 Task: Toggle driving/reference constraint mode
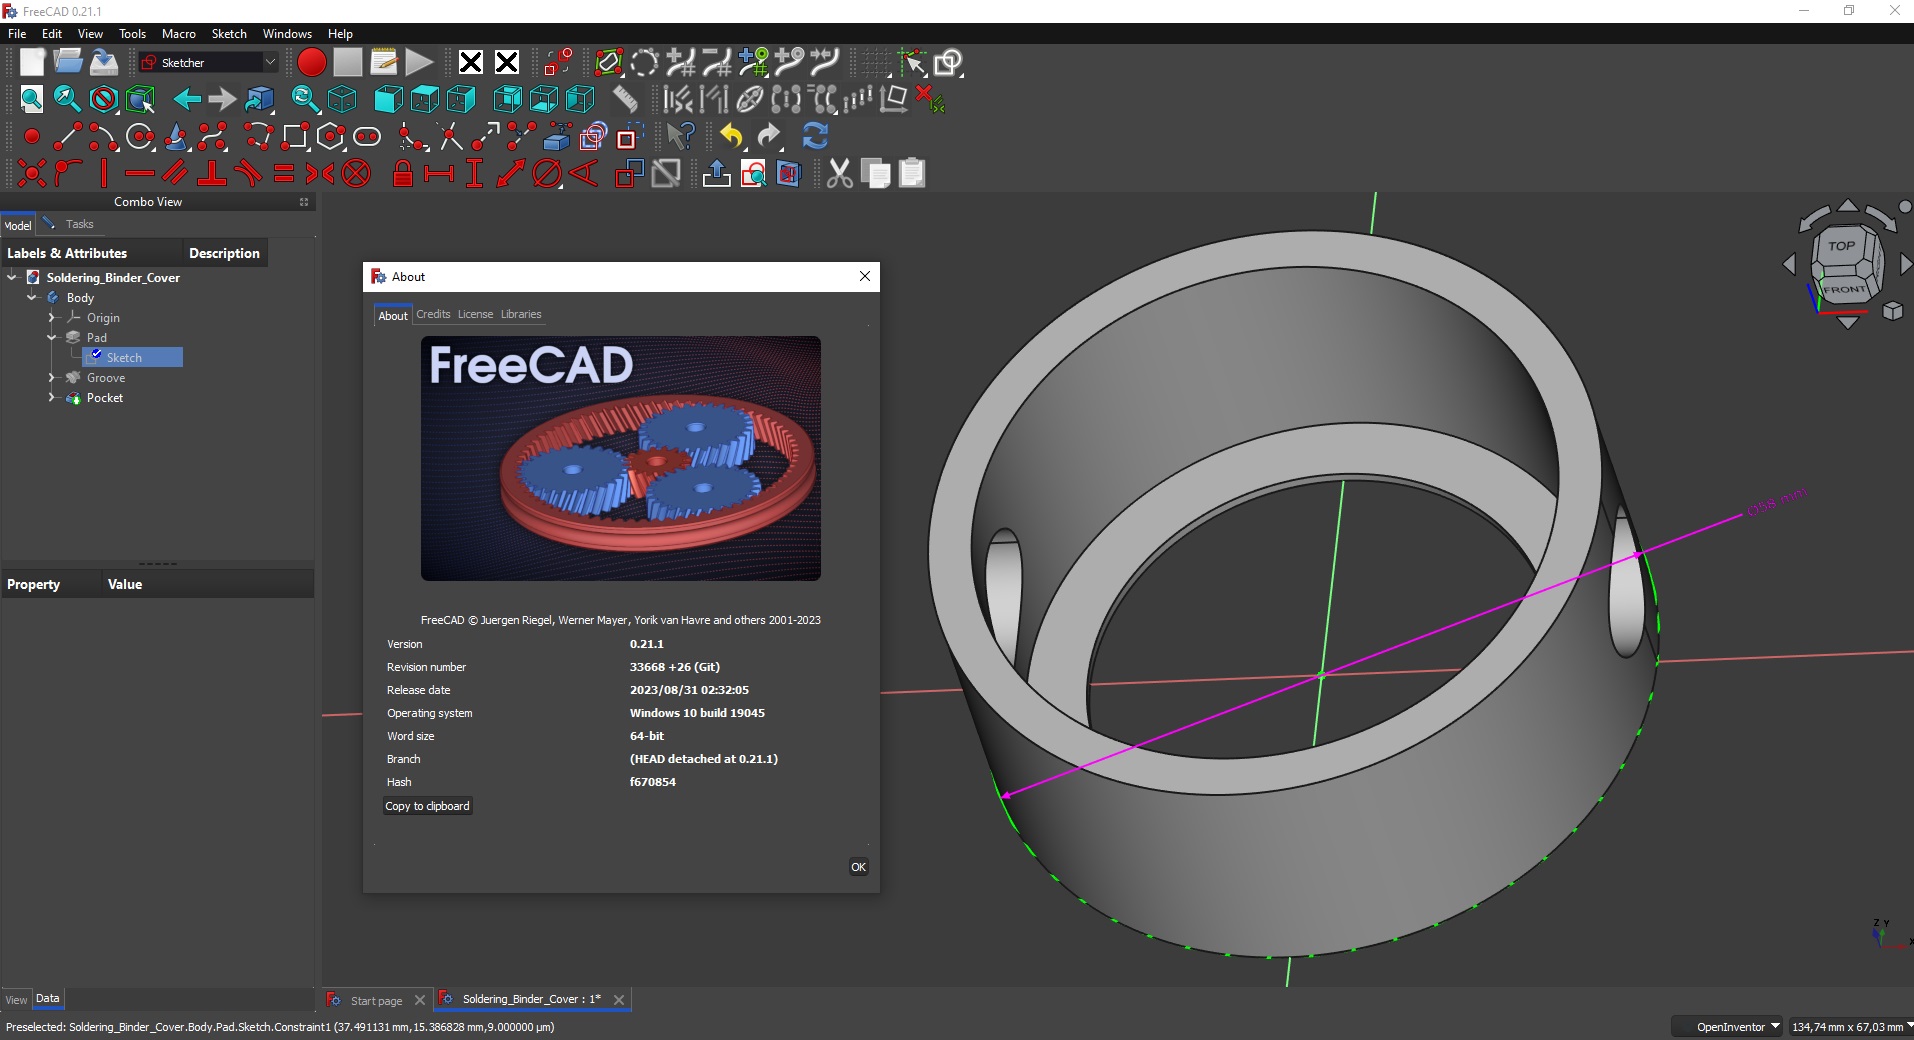click(629, 174)
